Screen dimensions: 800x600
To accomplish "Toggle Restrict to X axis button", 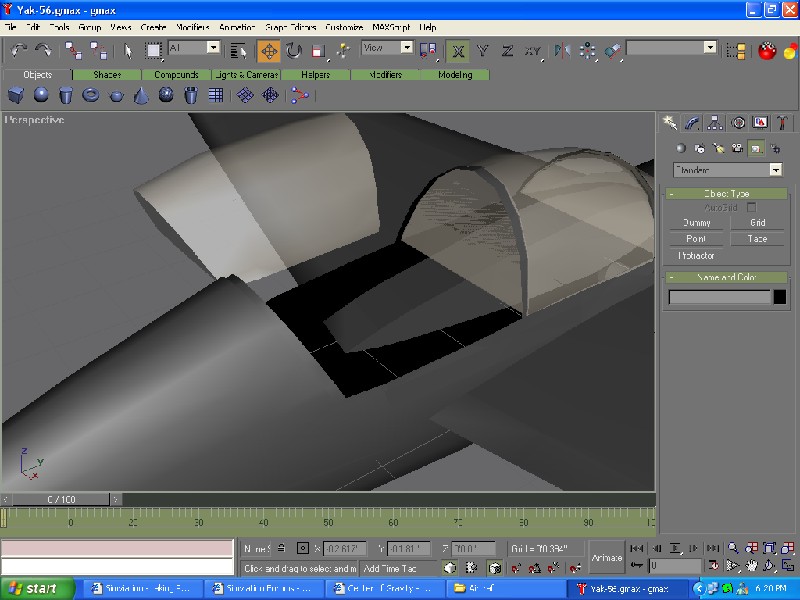I will tap(458, 50).
